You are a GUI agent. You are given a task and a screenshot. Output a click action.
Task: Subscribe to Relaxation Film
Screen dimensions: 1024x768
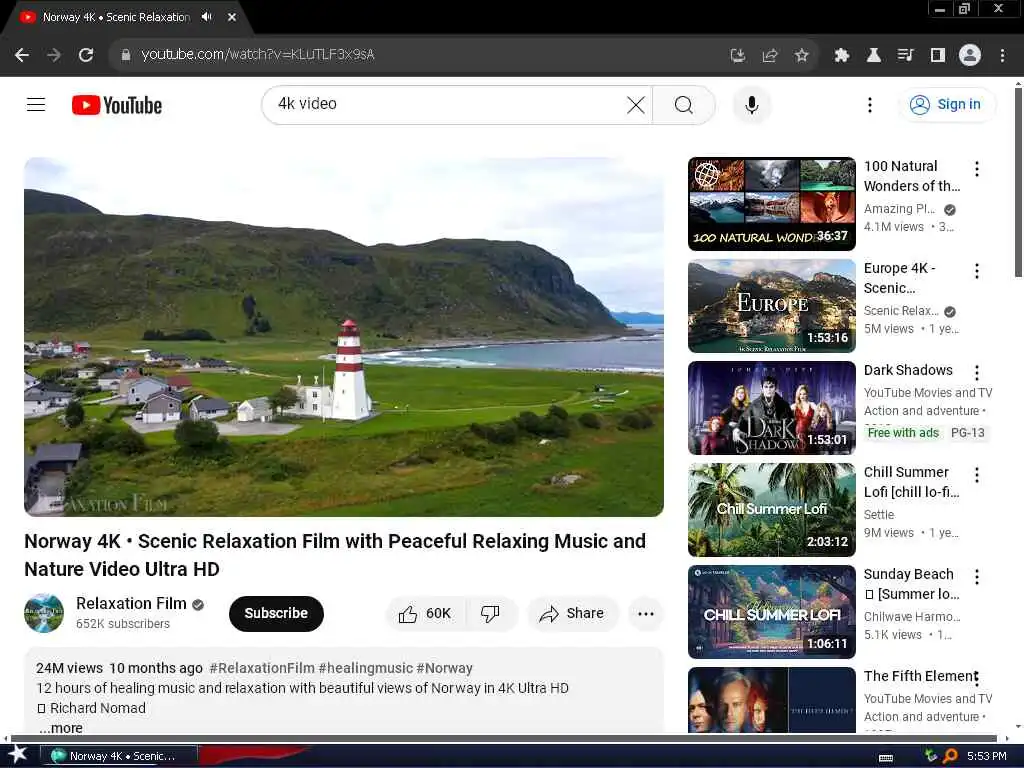coord(276,613)
